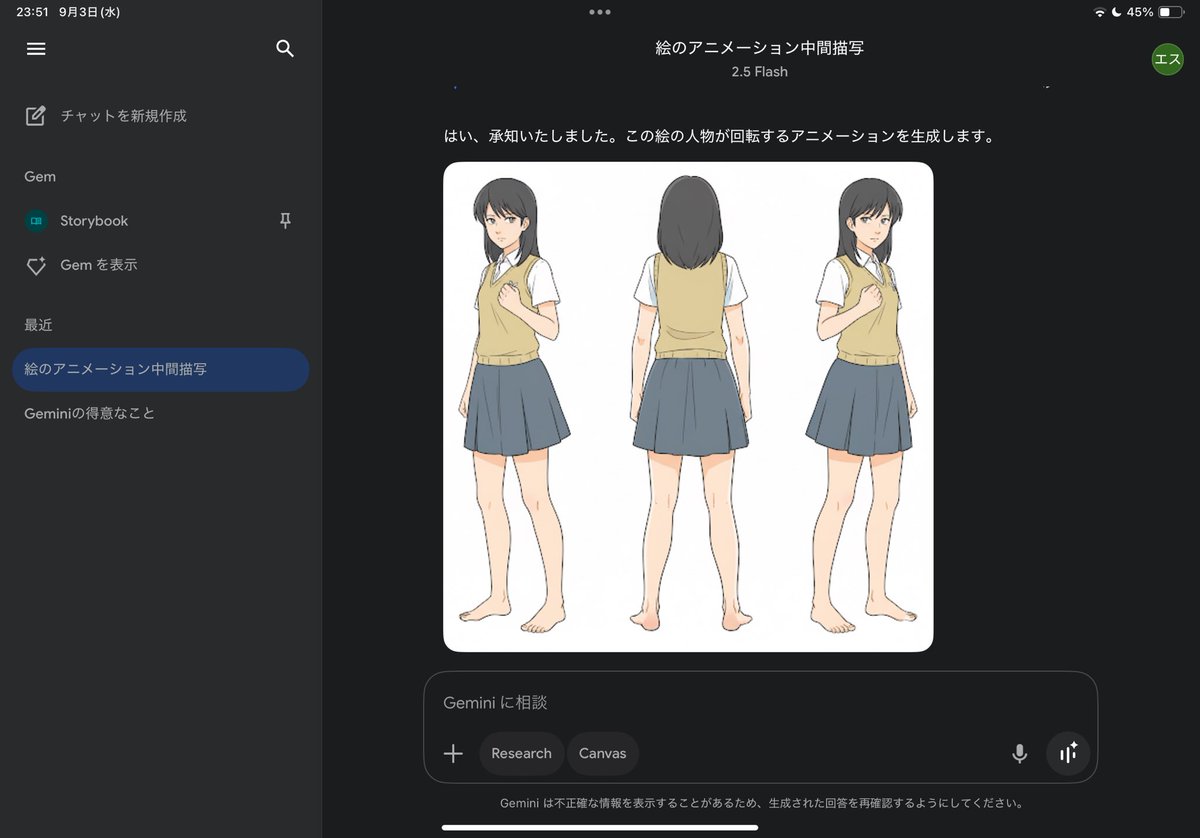Tap the battery status icon
This screenshot has width=1200, height=838.
[x=1171, y=12]
